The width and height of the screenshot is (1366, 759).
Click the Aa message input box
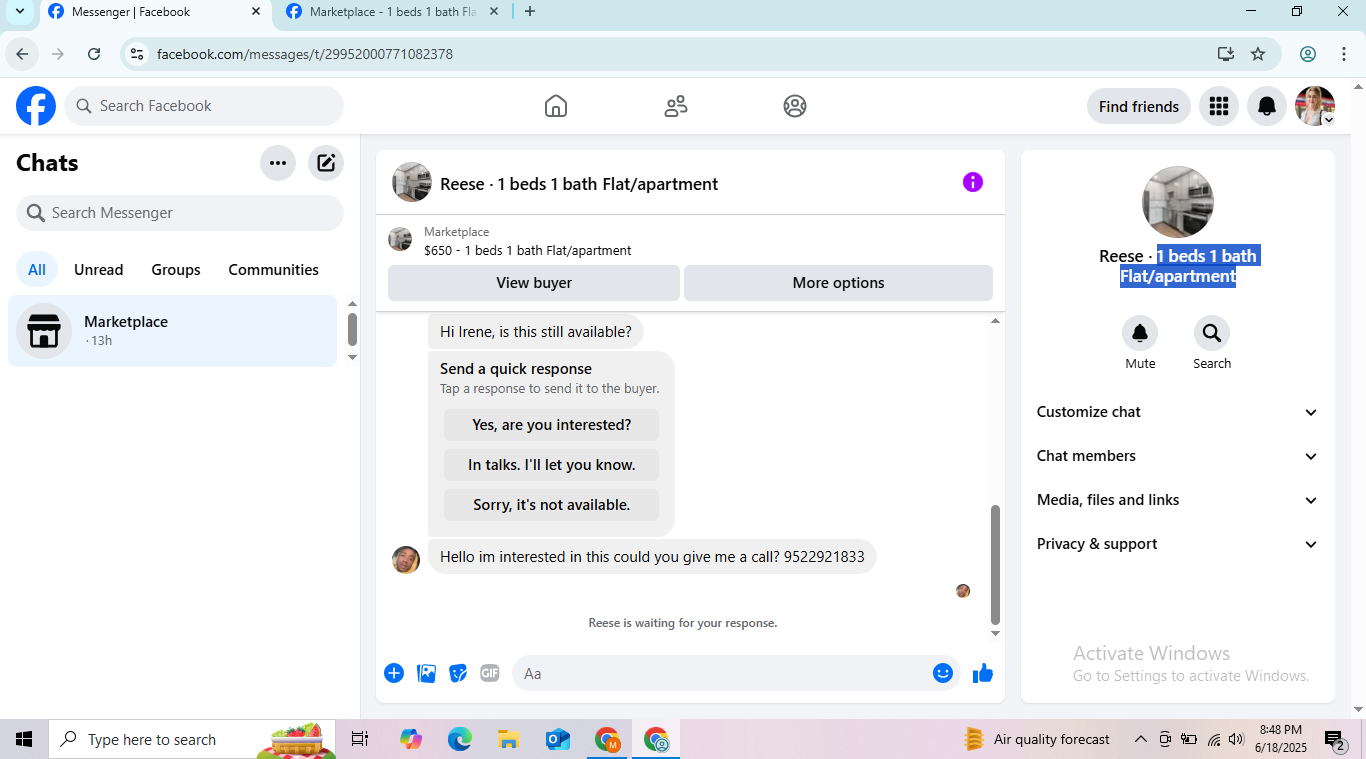pos(735,673)
